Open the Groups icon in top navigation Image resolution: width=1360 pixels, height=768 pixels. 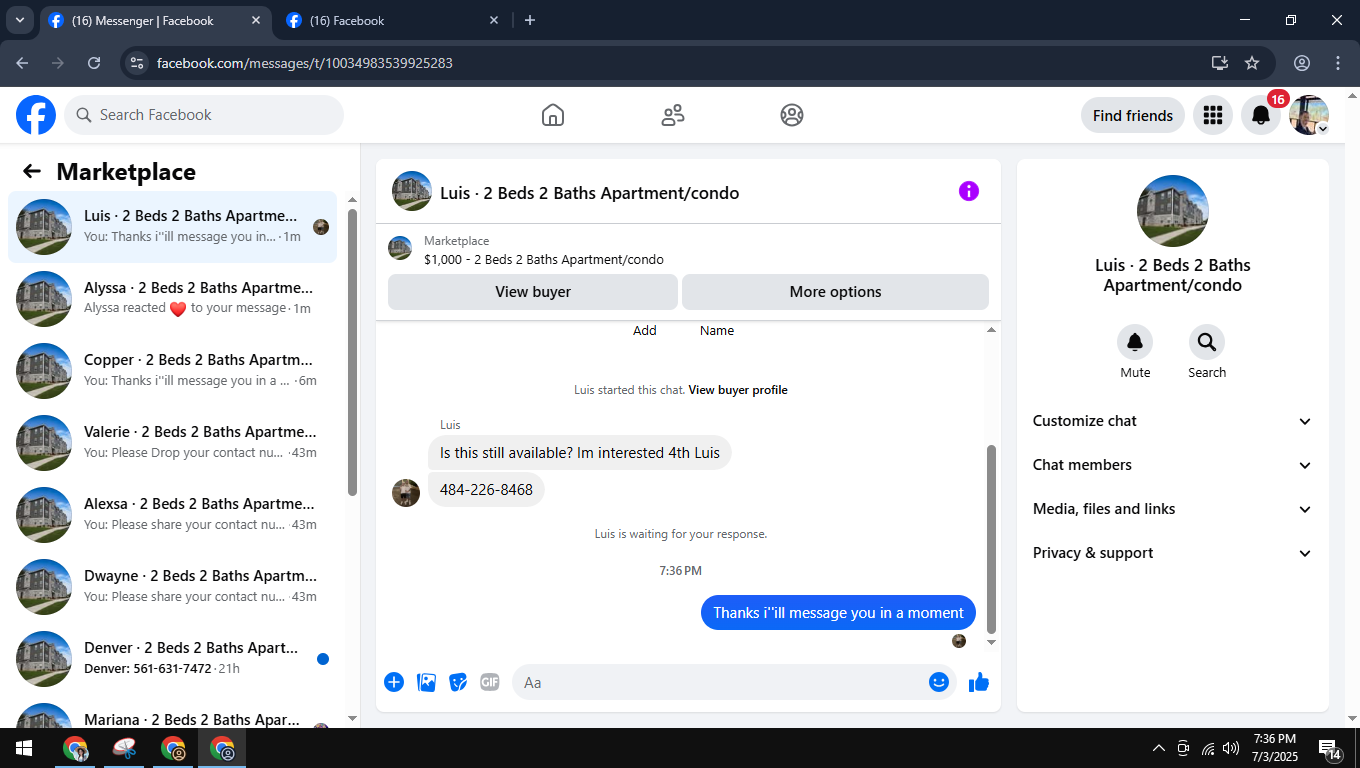pyautogui.click(x=792, y=115)
